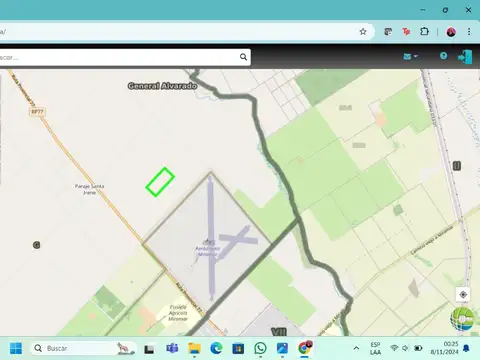Image resolution: width=480 pixels, height=360 pixels.
Task: Open the notifications bell in the tray
Action: pos(466,349)
